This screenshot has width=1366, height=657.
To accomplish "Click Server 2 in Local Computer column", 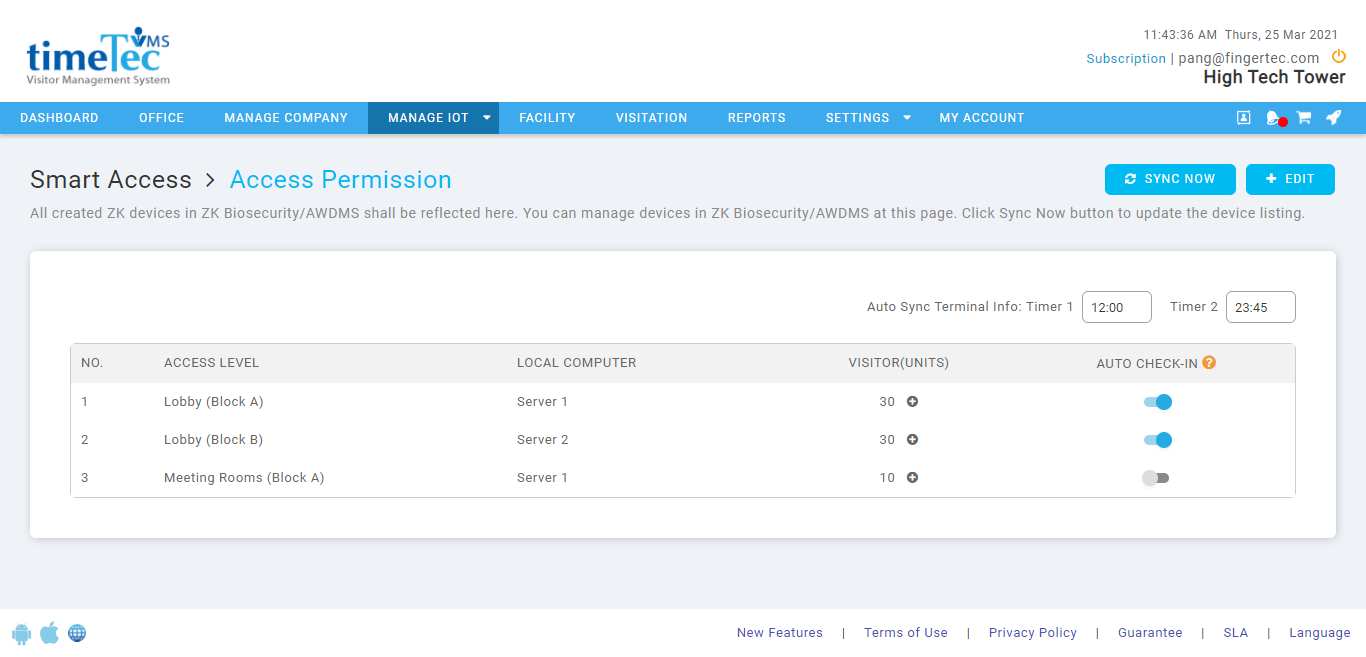I will click(542, 440).
